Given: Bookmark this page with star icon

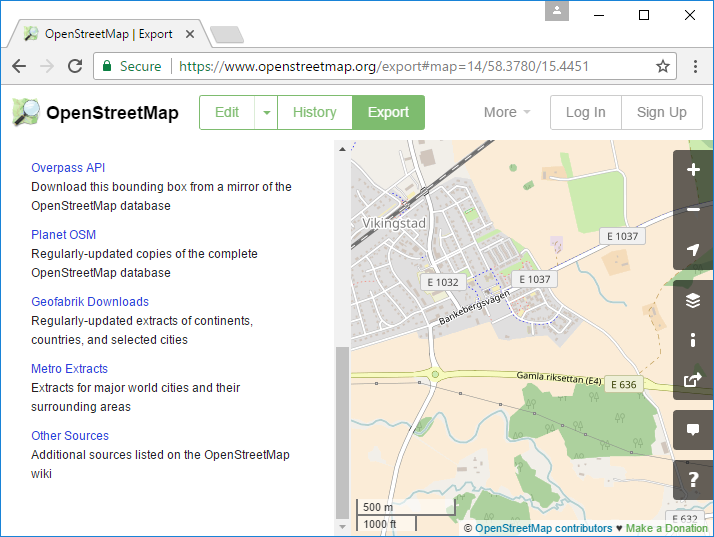Looking at the screenshot, I should click(x=663, y=66).
